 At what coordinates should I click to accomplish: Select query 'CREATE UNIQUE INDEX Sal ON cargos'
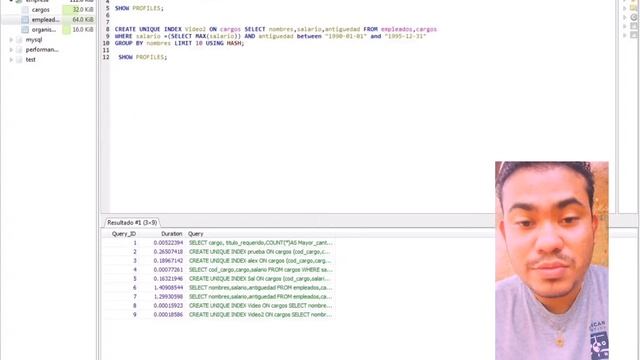pyautogui.click(x=259, y=279)
